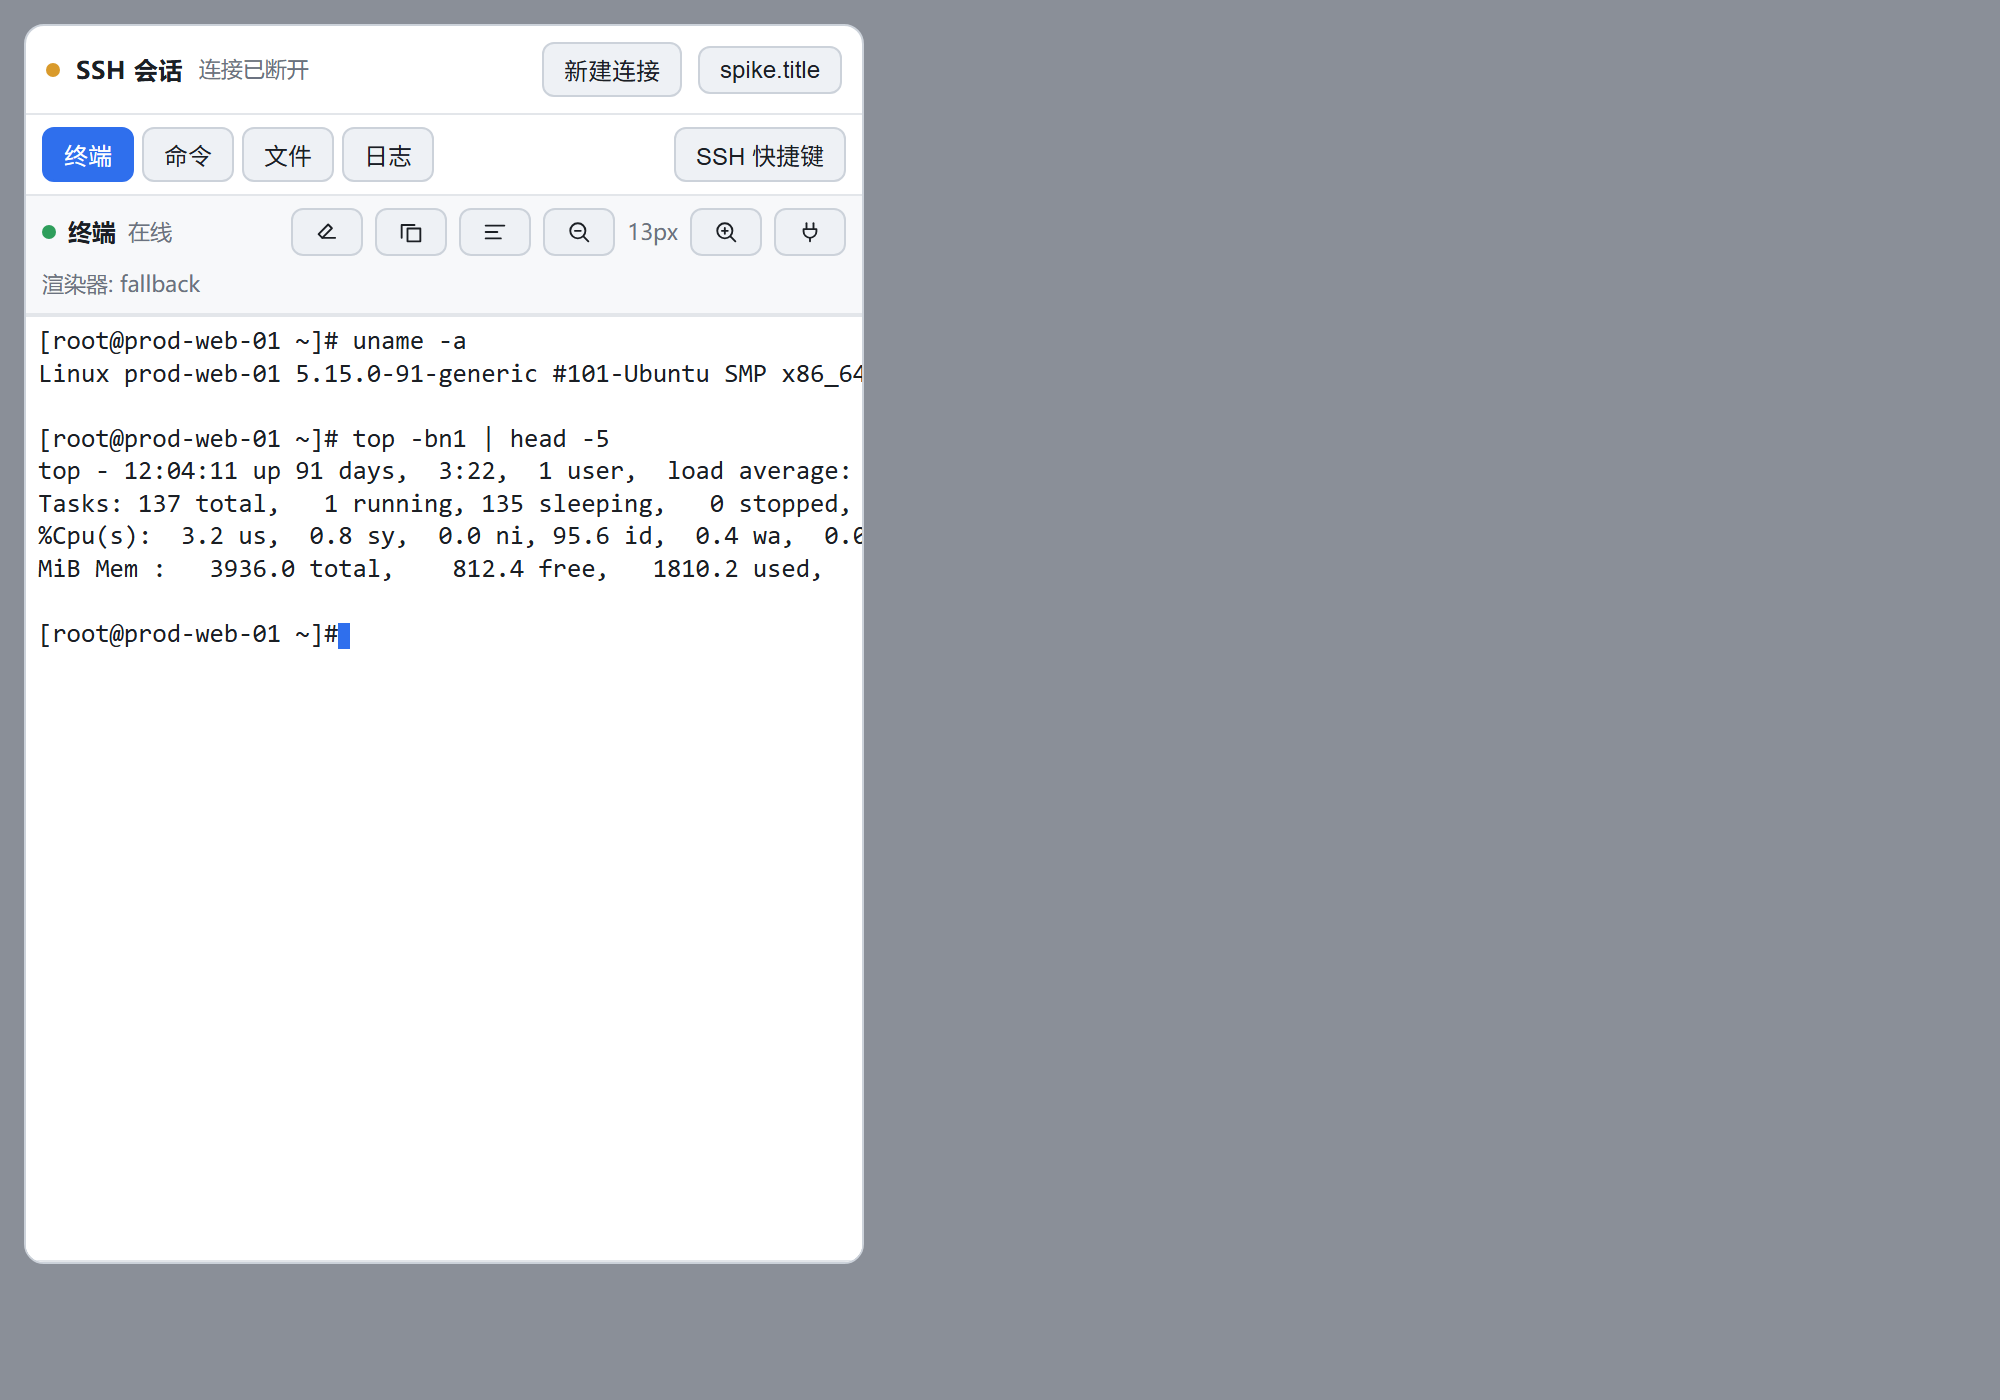Click the 连接已断开 status text
The height and width of the screenshot is (1400, 2000).
[x=254, y=70]
